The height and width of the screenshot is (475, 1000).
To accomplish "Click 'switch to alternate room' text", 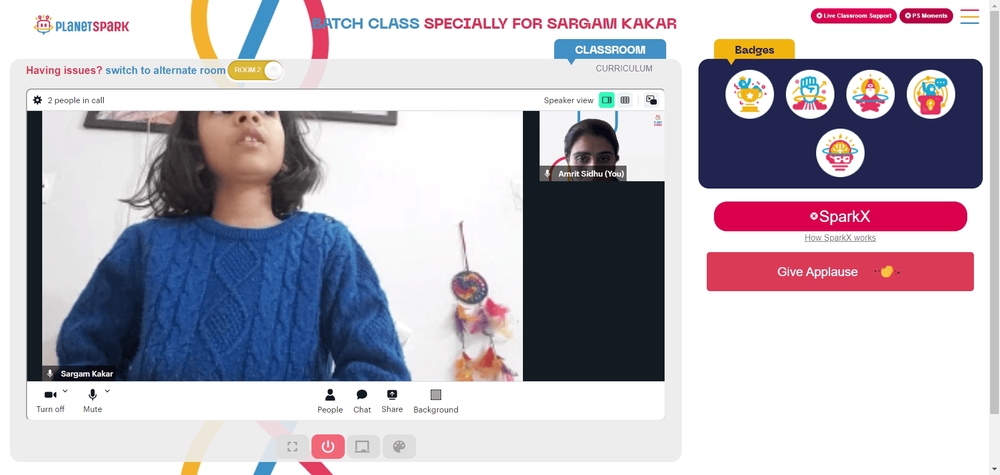I will click(x=165, y=70).
